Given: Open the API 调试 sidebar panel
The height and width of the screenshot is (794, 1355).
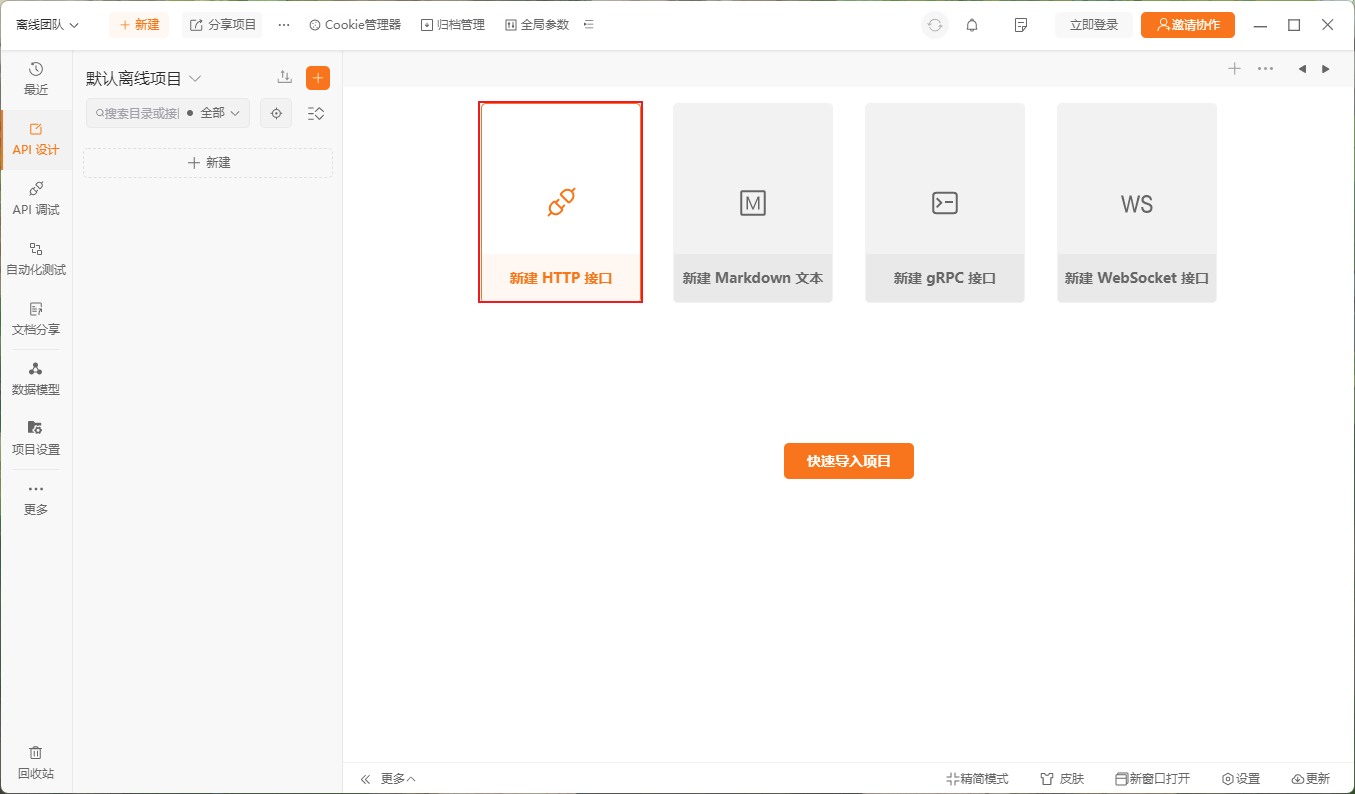Looking at the screenshot, I should pos(36,198).
